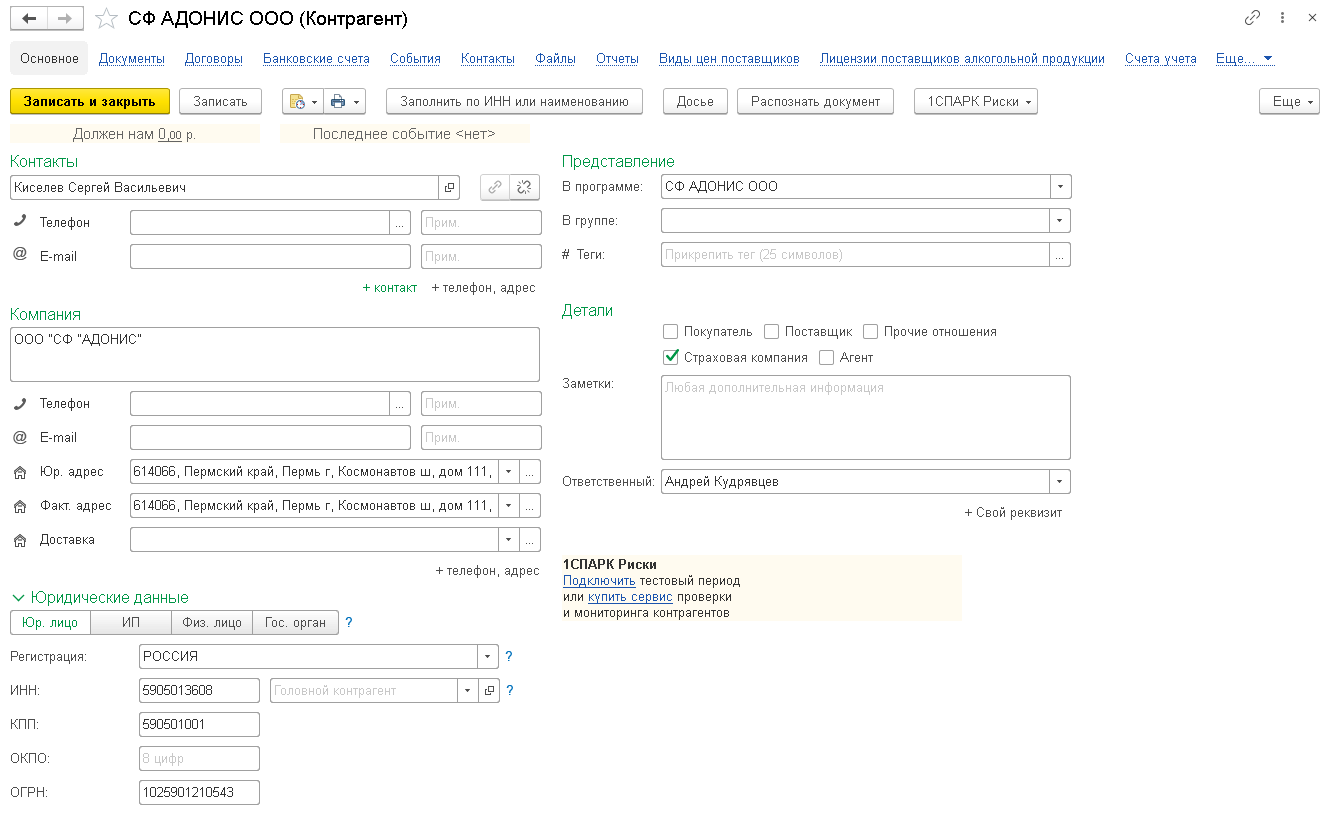The width and height of the screenshot is (1325, 820).
Task: Click inside the Заметки text area
Action: tap(866, 417)
